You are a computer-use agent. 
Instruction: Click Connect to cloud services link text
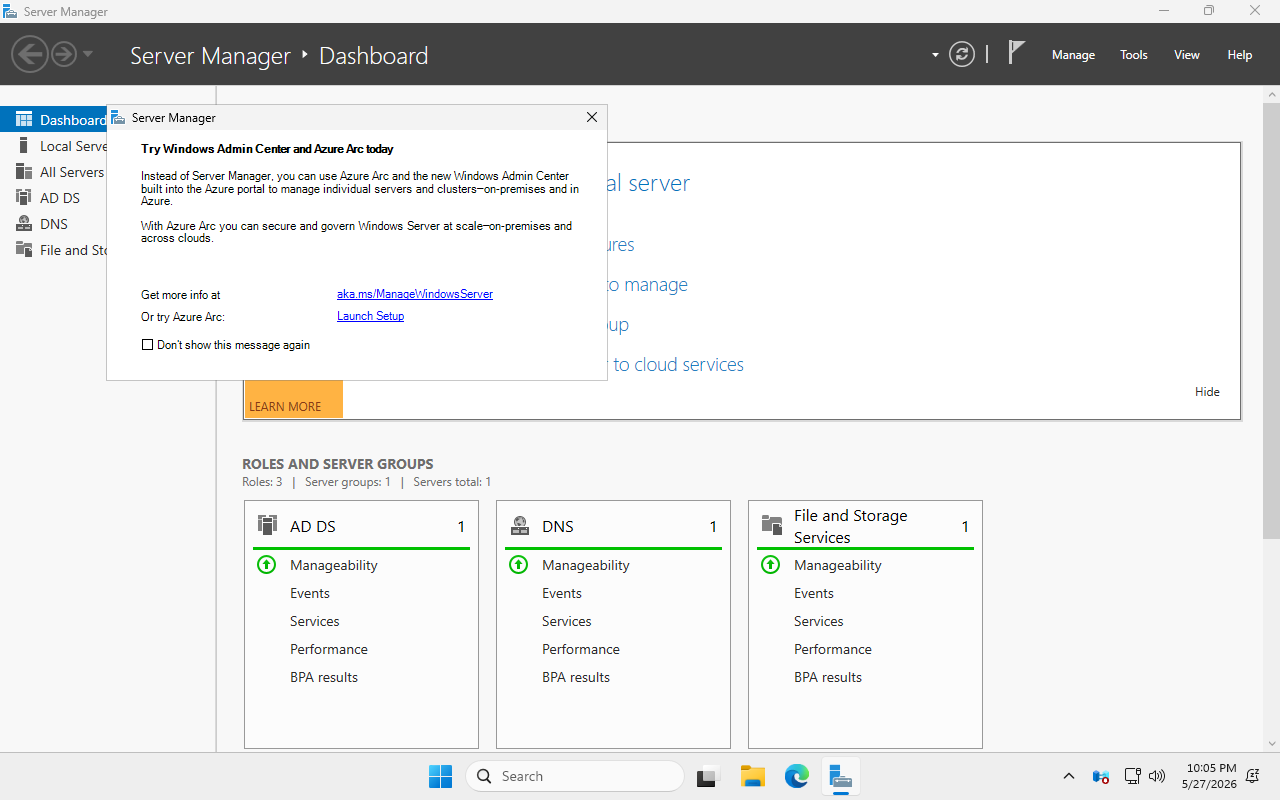pos(677,365)
